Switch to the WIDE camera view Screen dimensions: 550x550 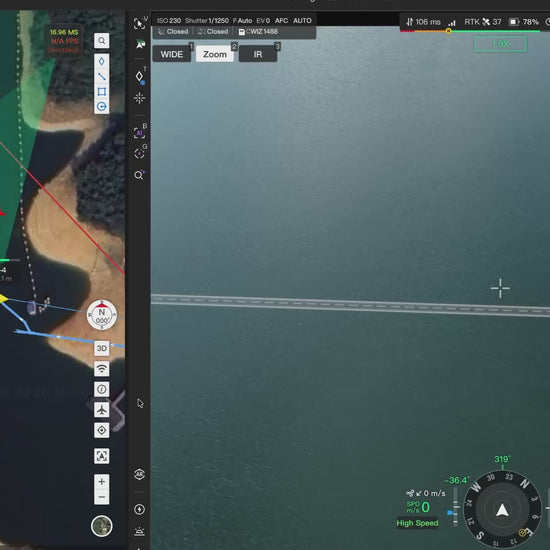click(172, 54)
